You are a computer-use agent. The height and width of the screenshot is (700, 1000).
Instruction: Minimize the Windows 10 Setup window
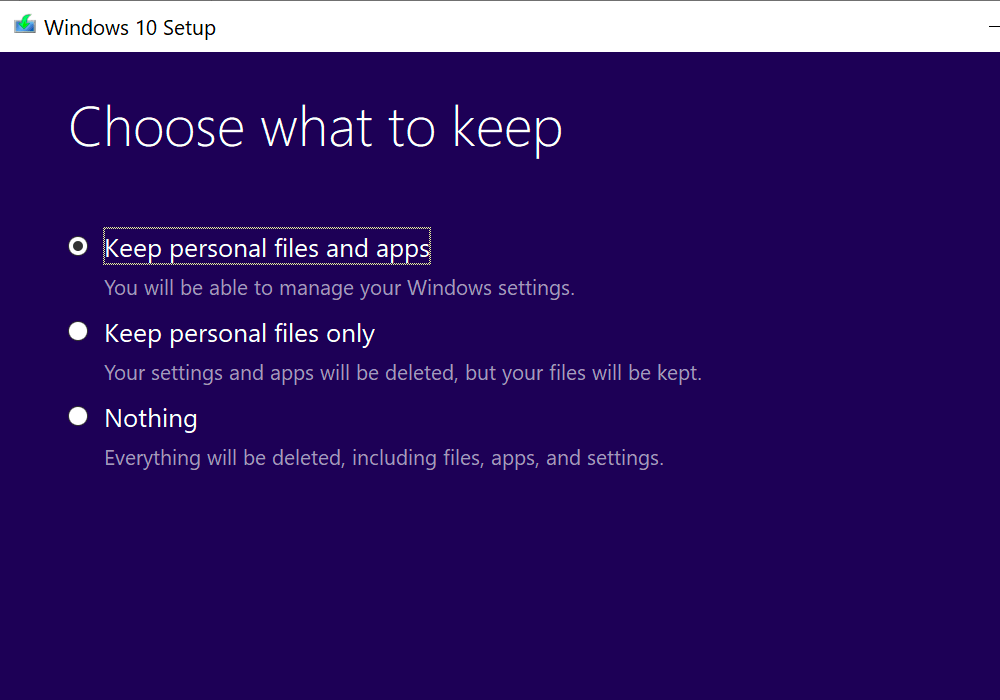[993, 27]
